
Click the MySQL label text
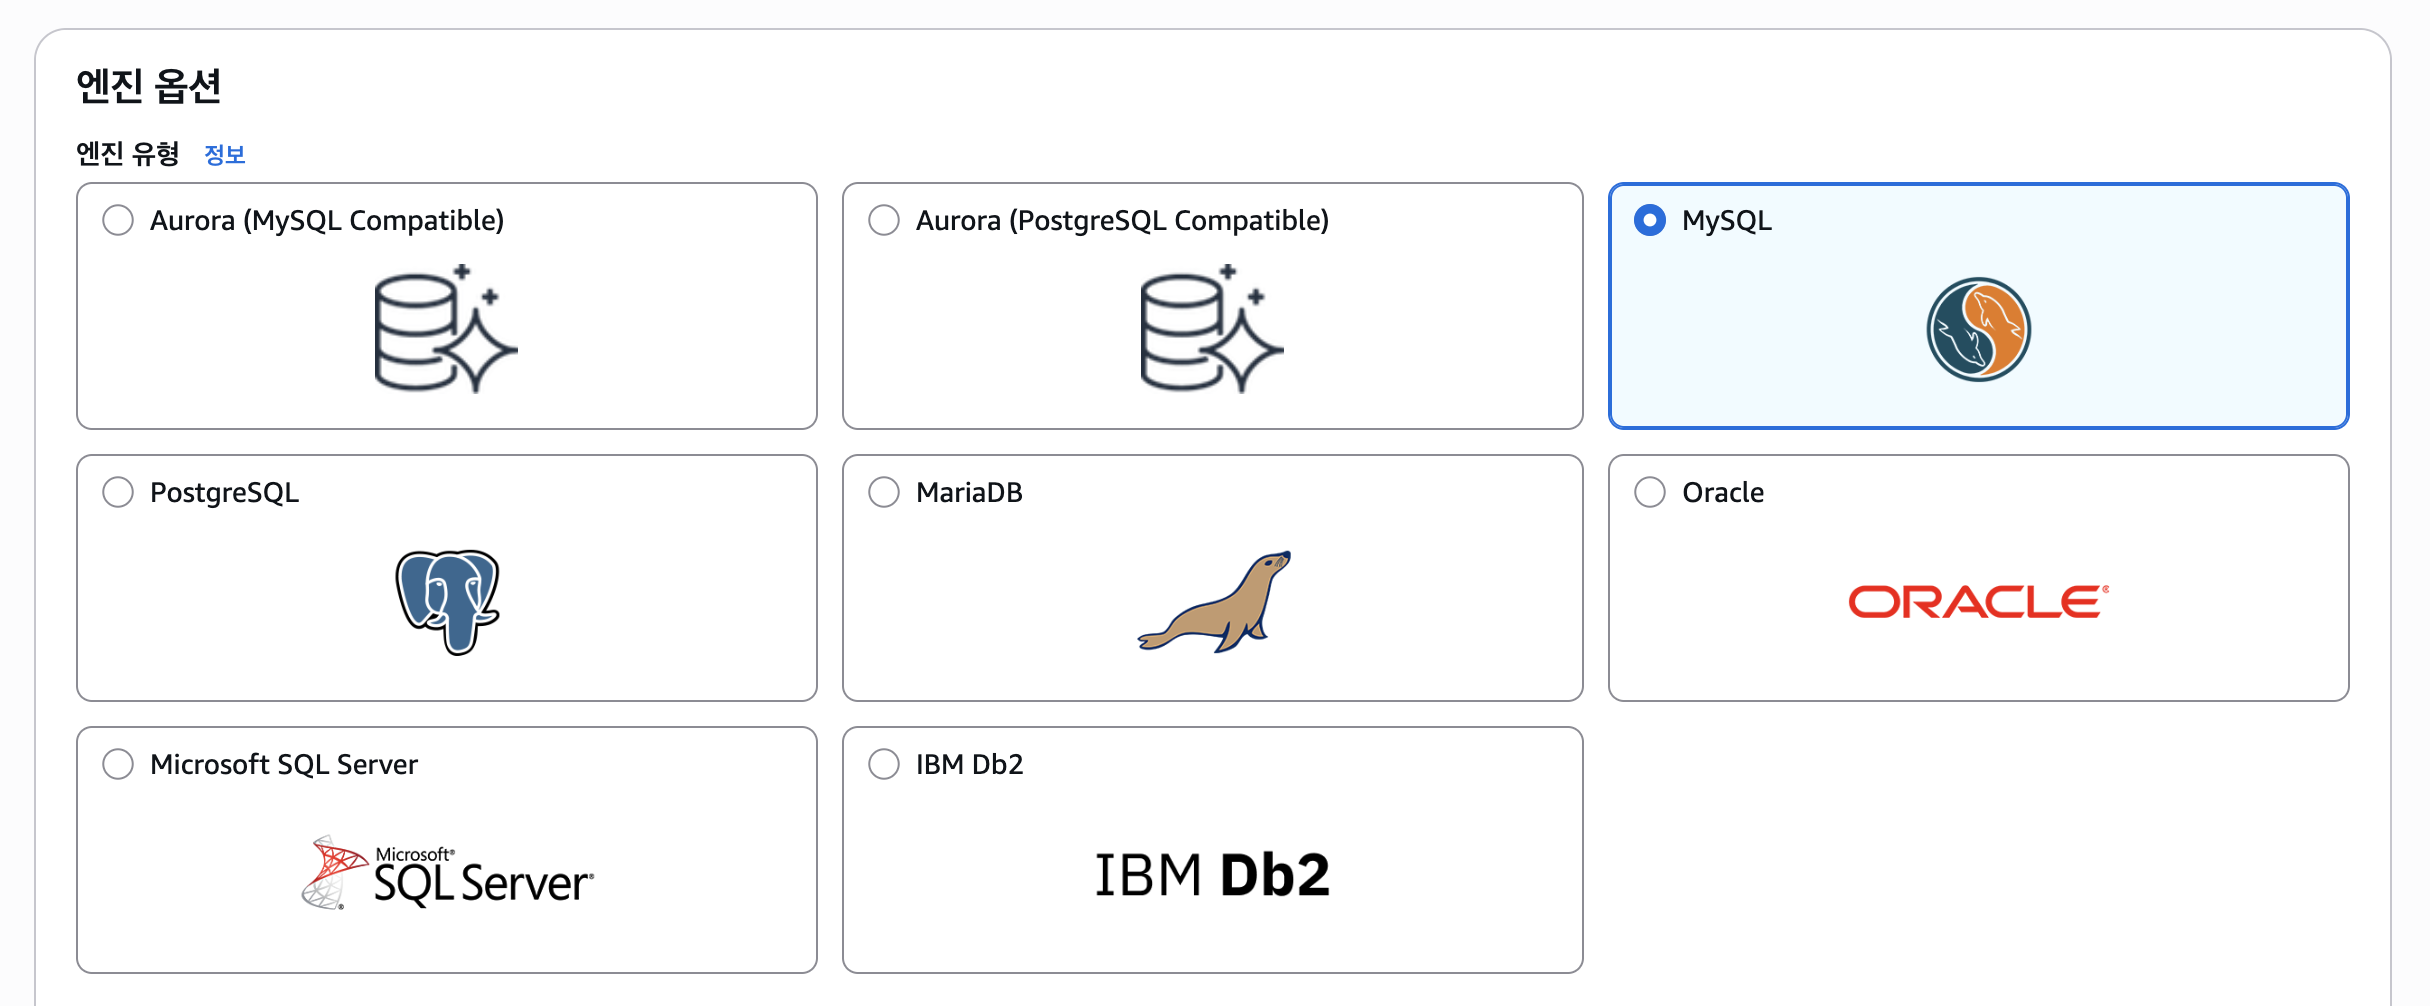pos(1727,221)
